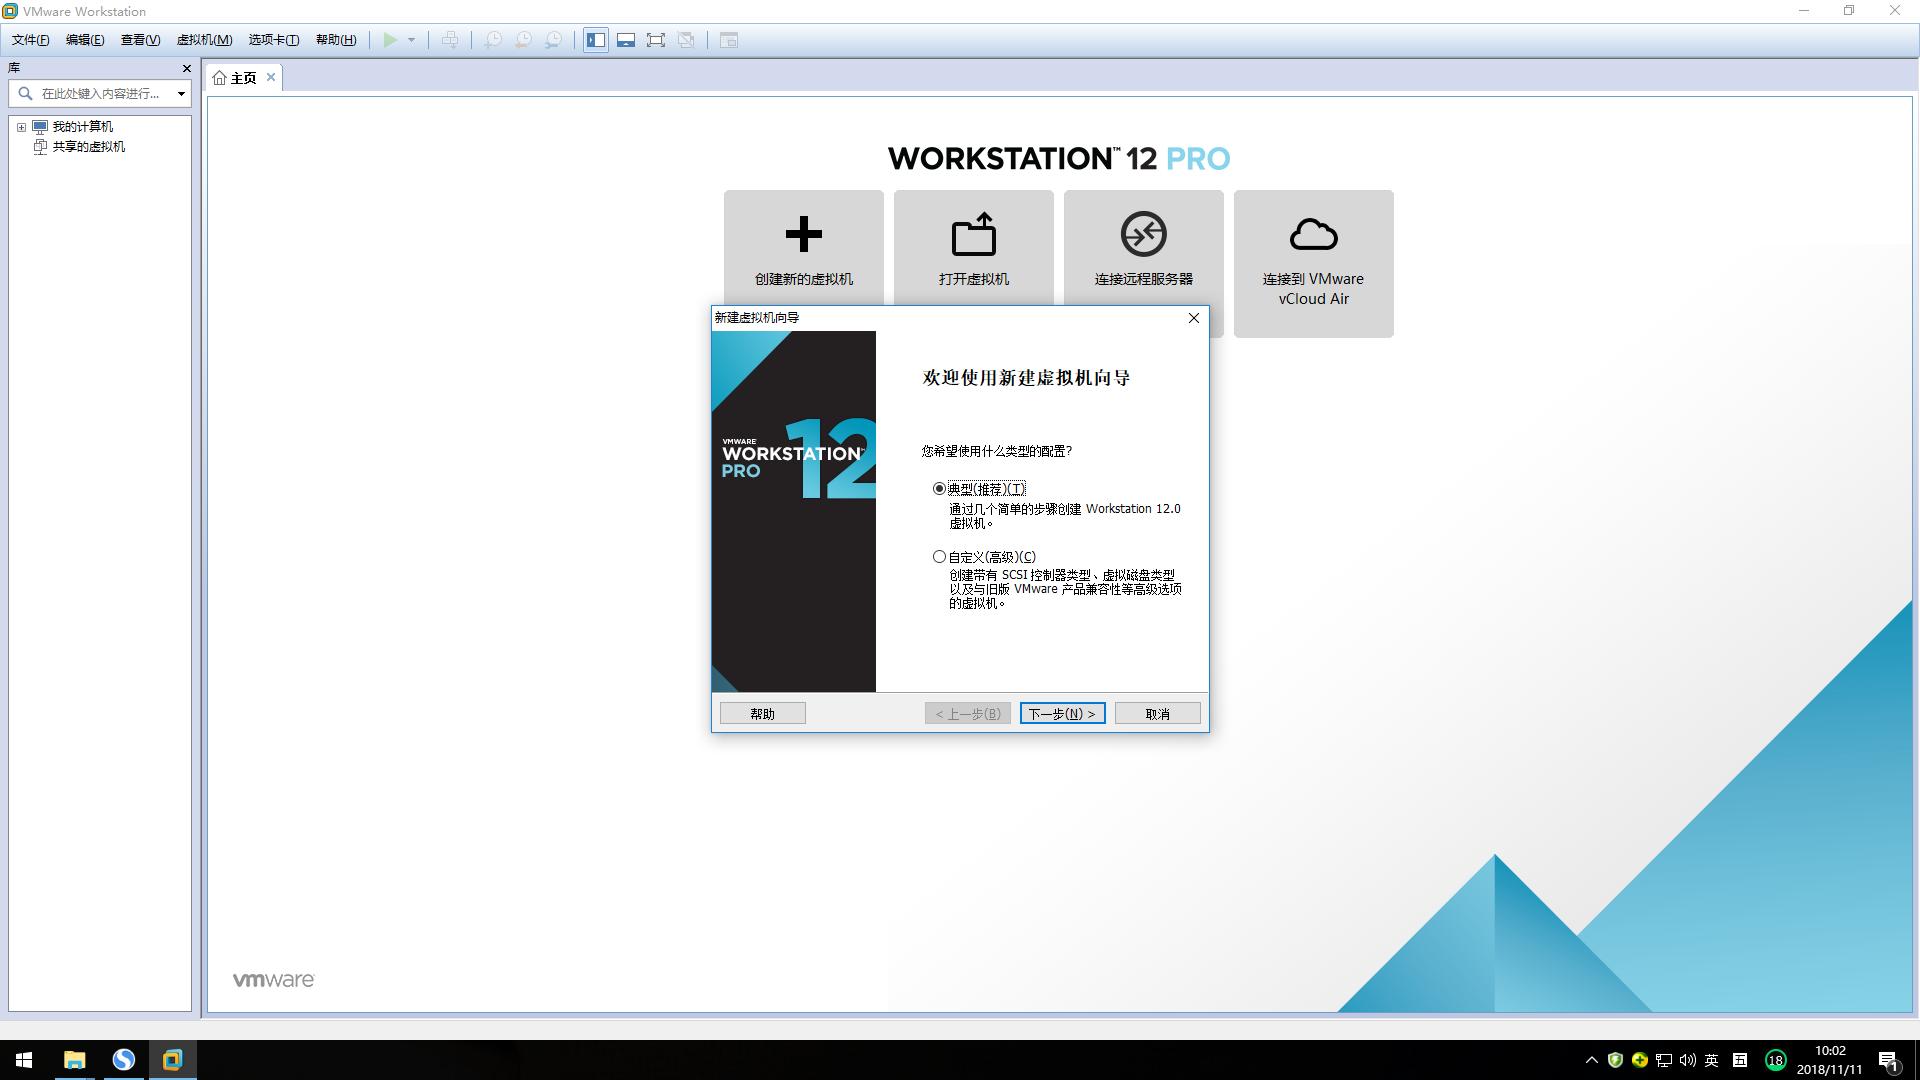Open the 虚拟机(M) menu
Screen dimensions: 1920x1080
click(x=203, y=39)
